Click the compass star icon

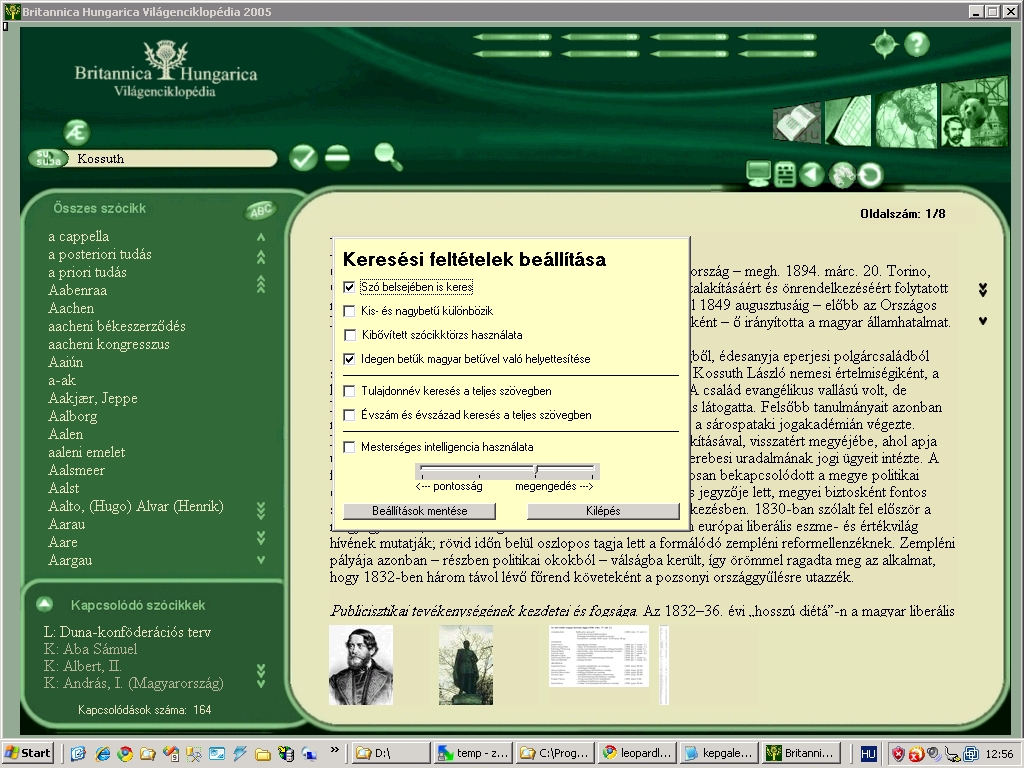884,44
